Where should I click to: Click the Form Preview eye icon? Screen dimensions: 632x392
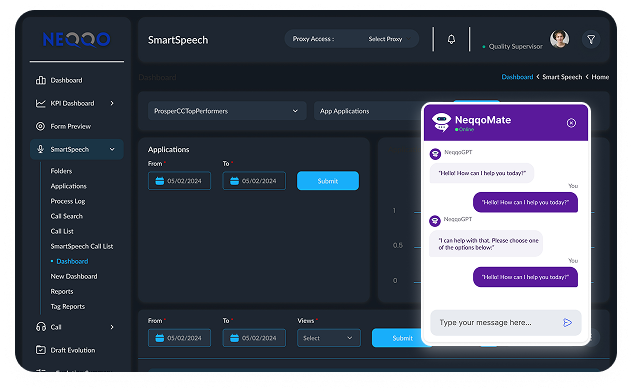pyautogui.click(x=40, y=126)
